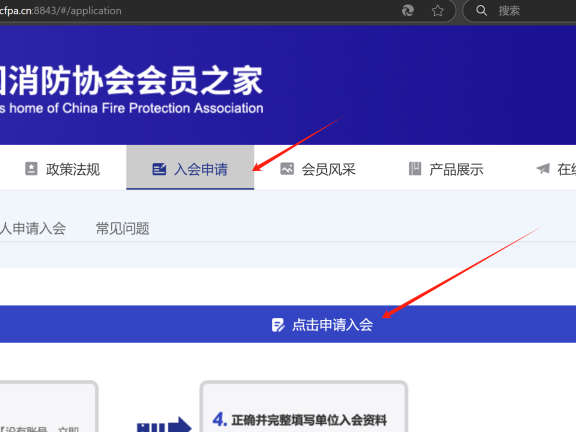576x432 pixels.
Task: Click the 消防协会会员之家 site title
Action: pyautogui.click(x=131, y=80)
